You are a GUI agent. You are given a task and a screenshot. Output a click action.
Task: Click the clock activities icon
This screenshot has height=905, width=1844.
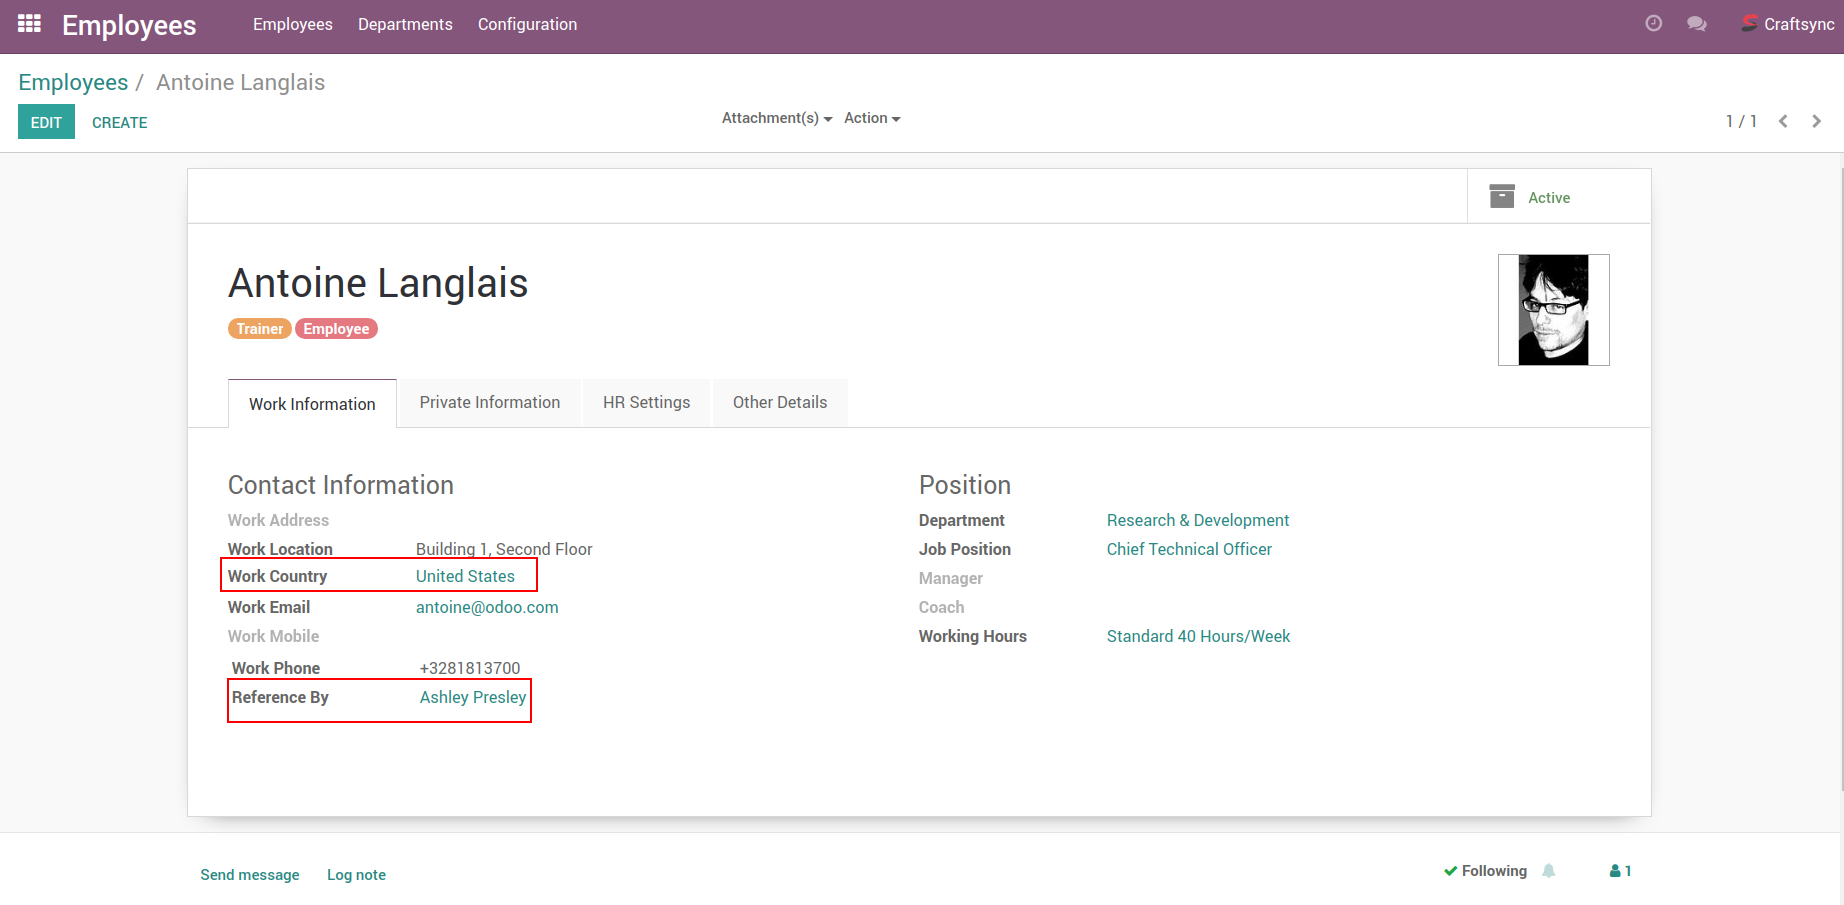click(x=1653, y=24)
